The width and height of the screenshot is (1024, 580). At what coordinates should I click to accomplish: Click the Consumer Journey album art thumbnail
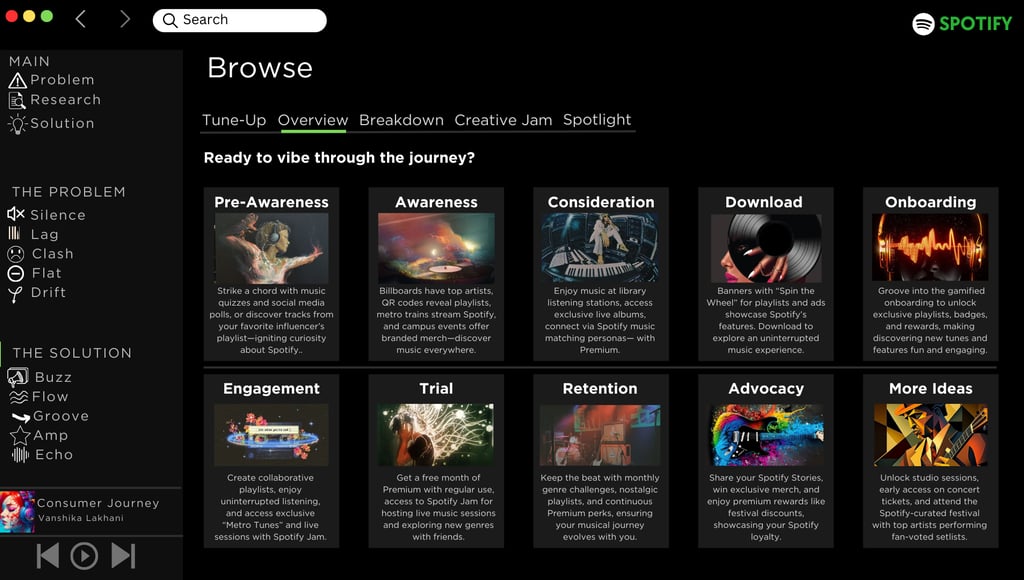17,511
